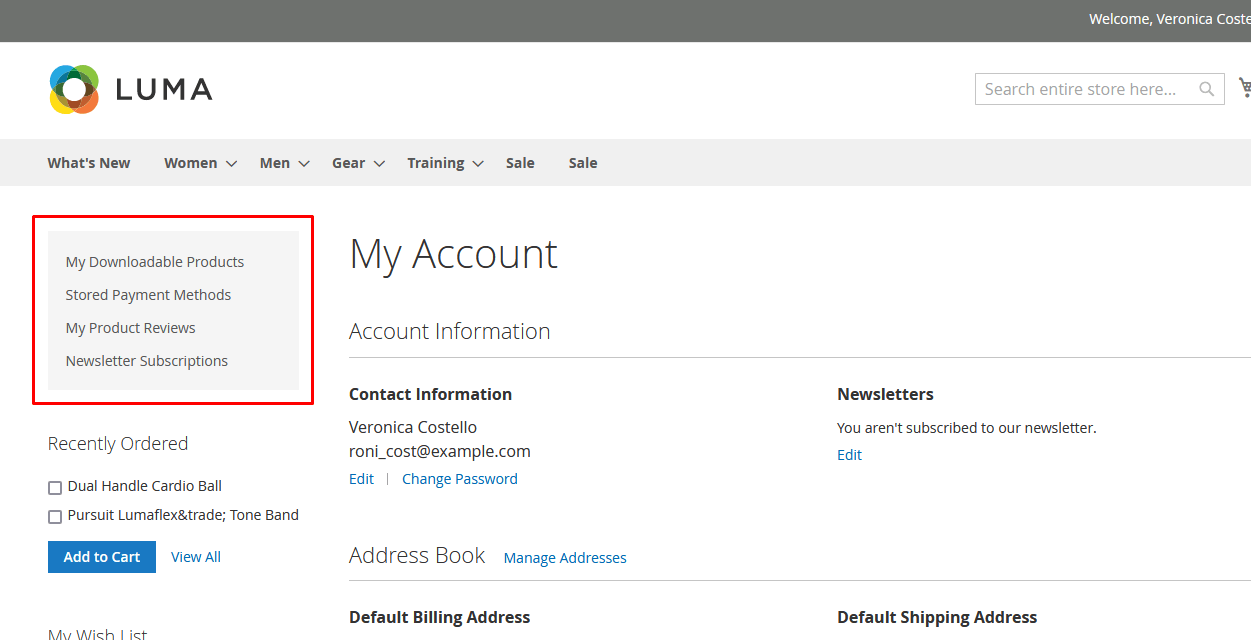Image resolution: width=1251 pixels, height=640 pixels.
Task: Select Stored Payment Methods sidebar item
Action: [x=148, y=295]
